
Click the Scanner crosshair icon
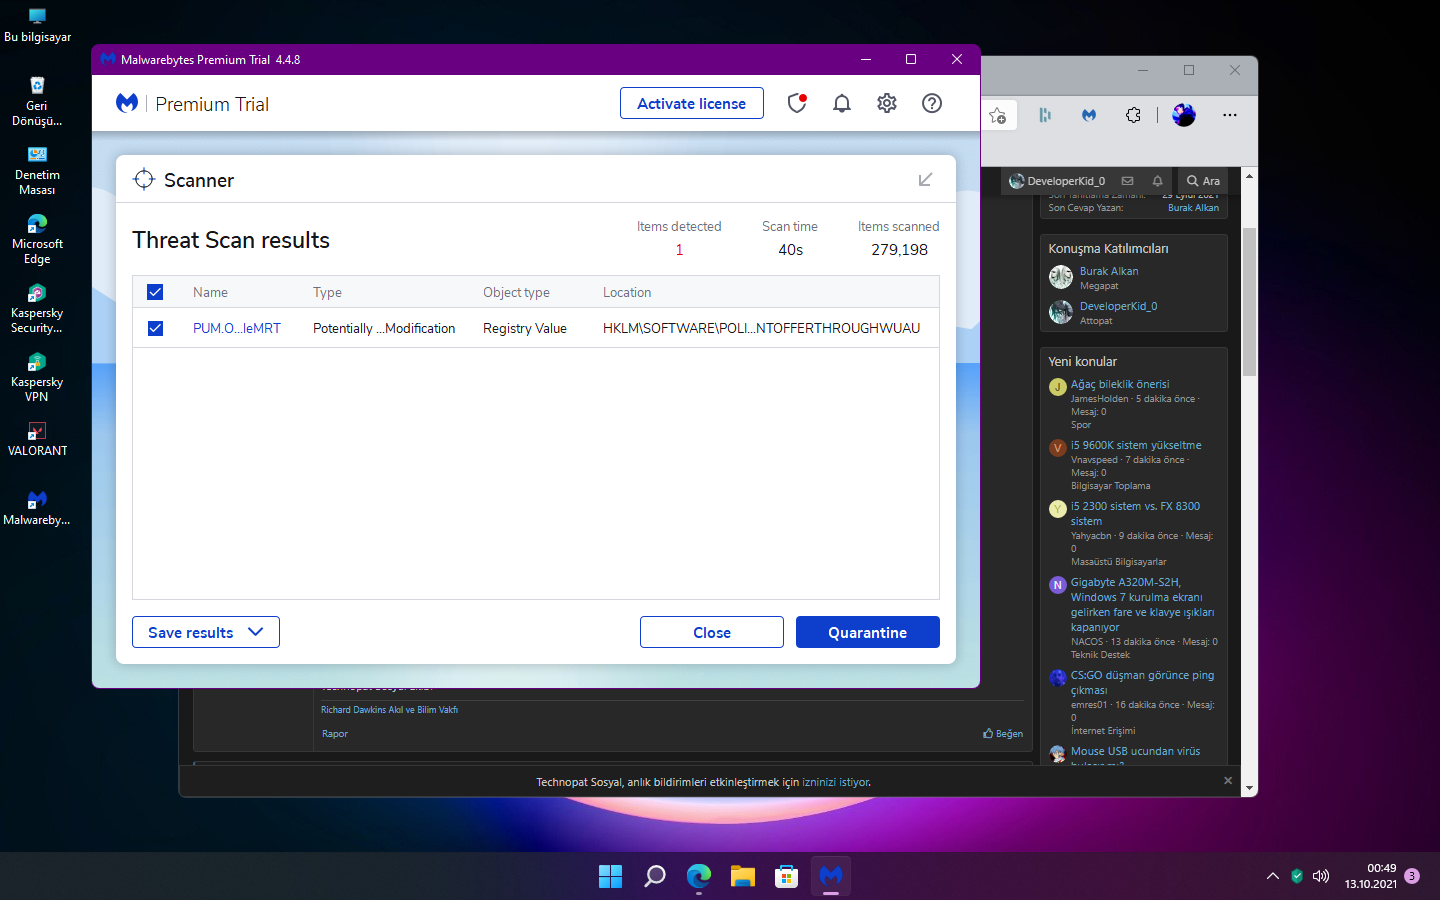[144, 179]
